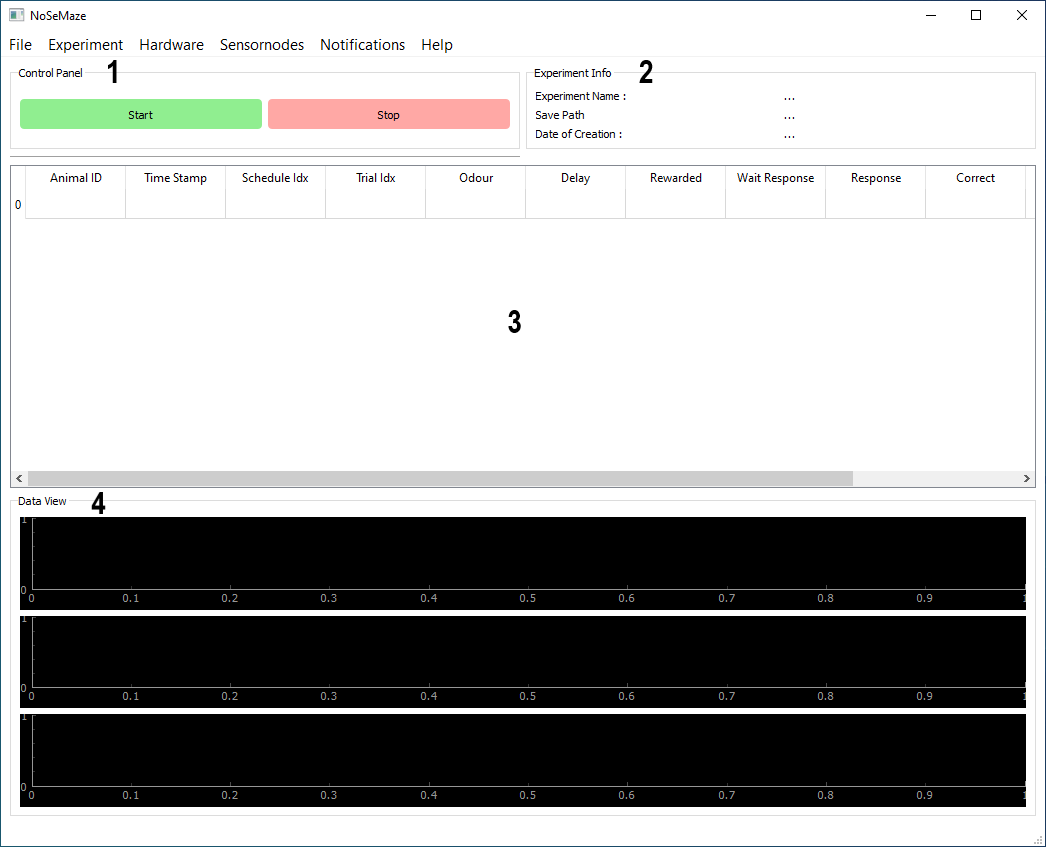Open the File menu
The image size is (1046, 847).
point(20,45)
